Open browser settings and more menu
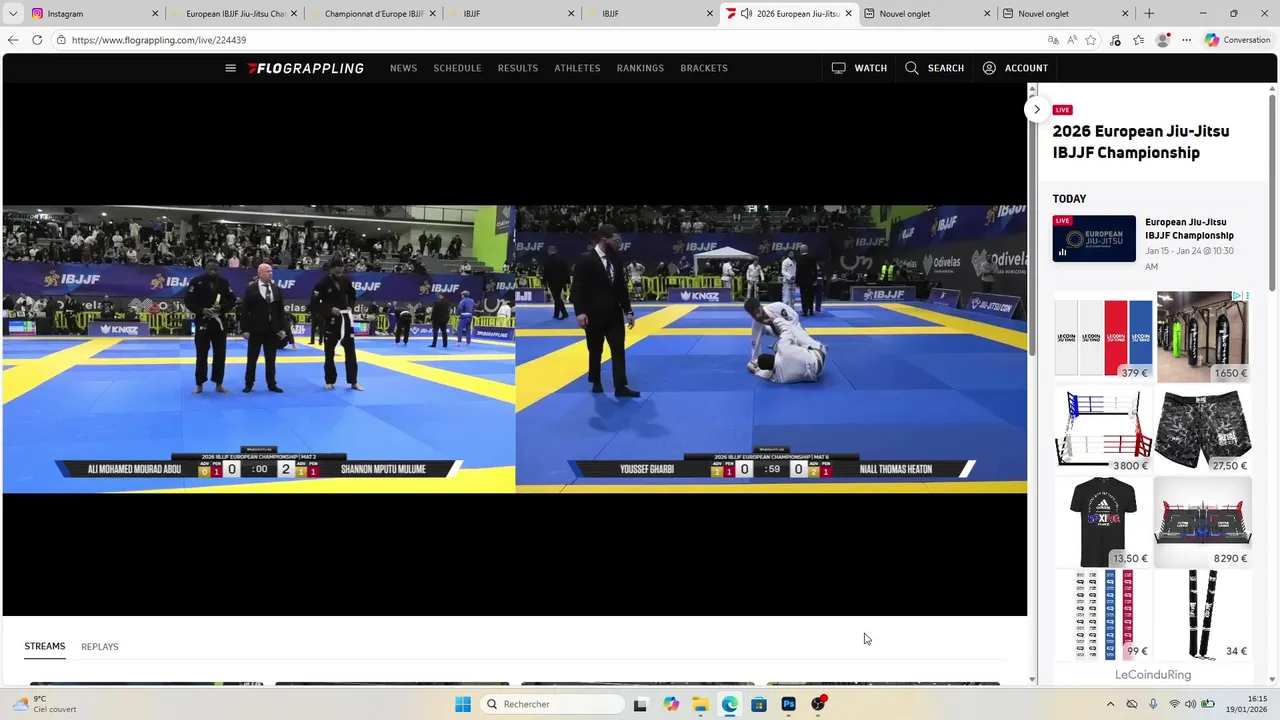Screen dimensions: 1280x720 click(1187, 40)
